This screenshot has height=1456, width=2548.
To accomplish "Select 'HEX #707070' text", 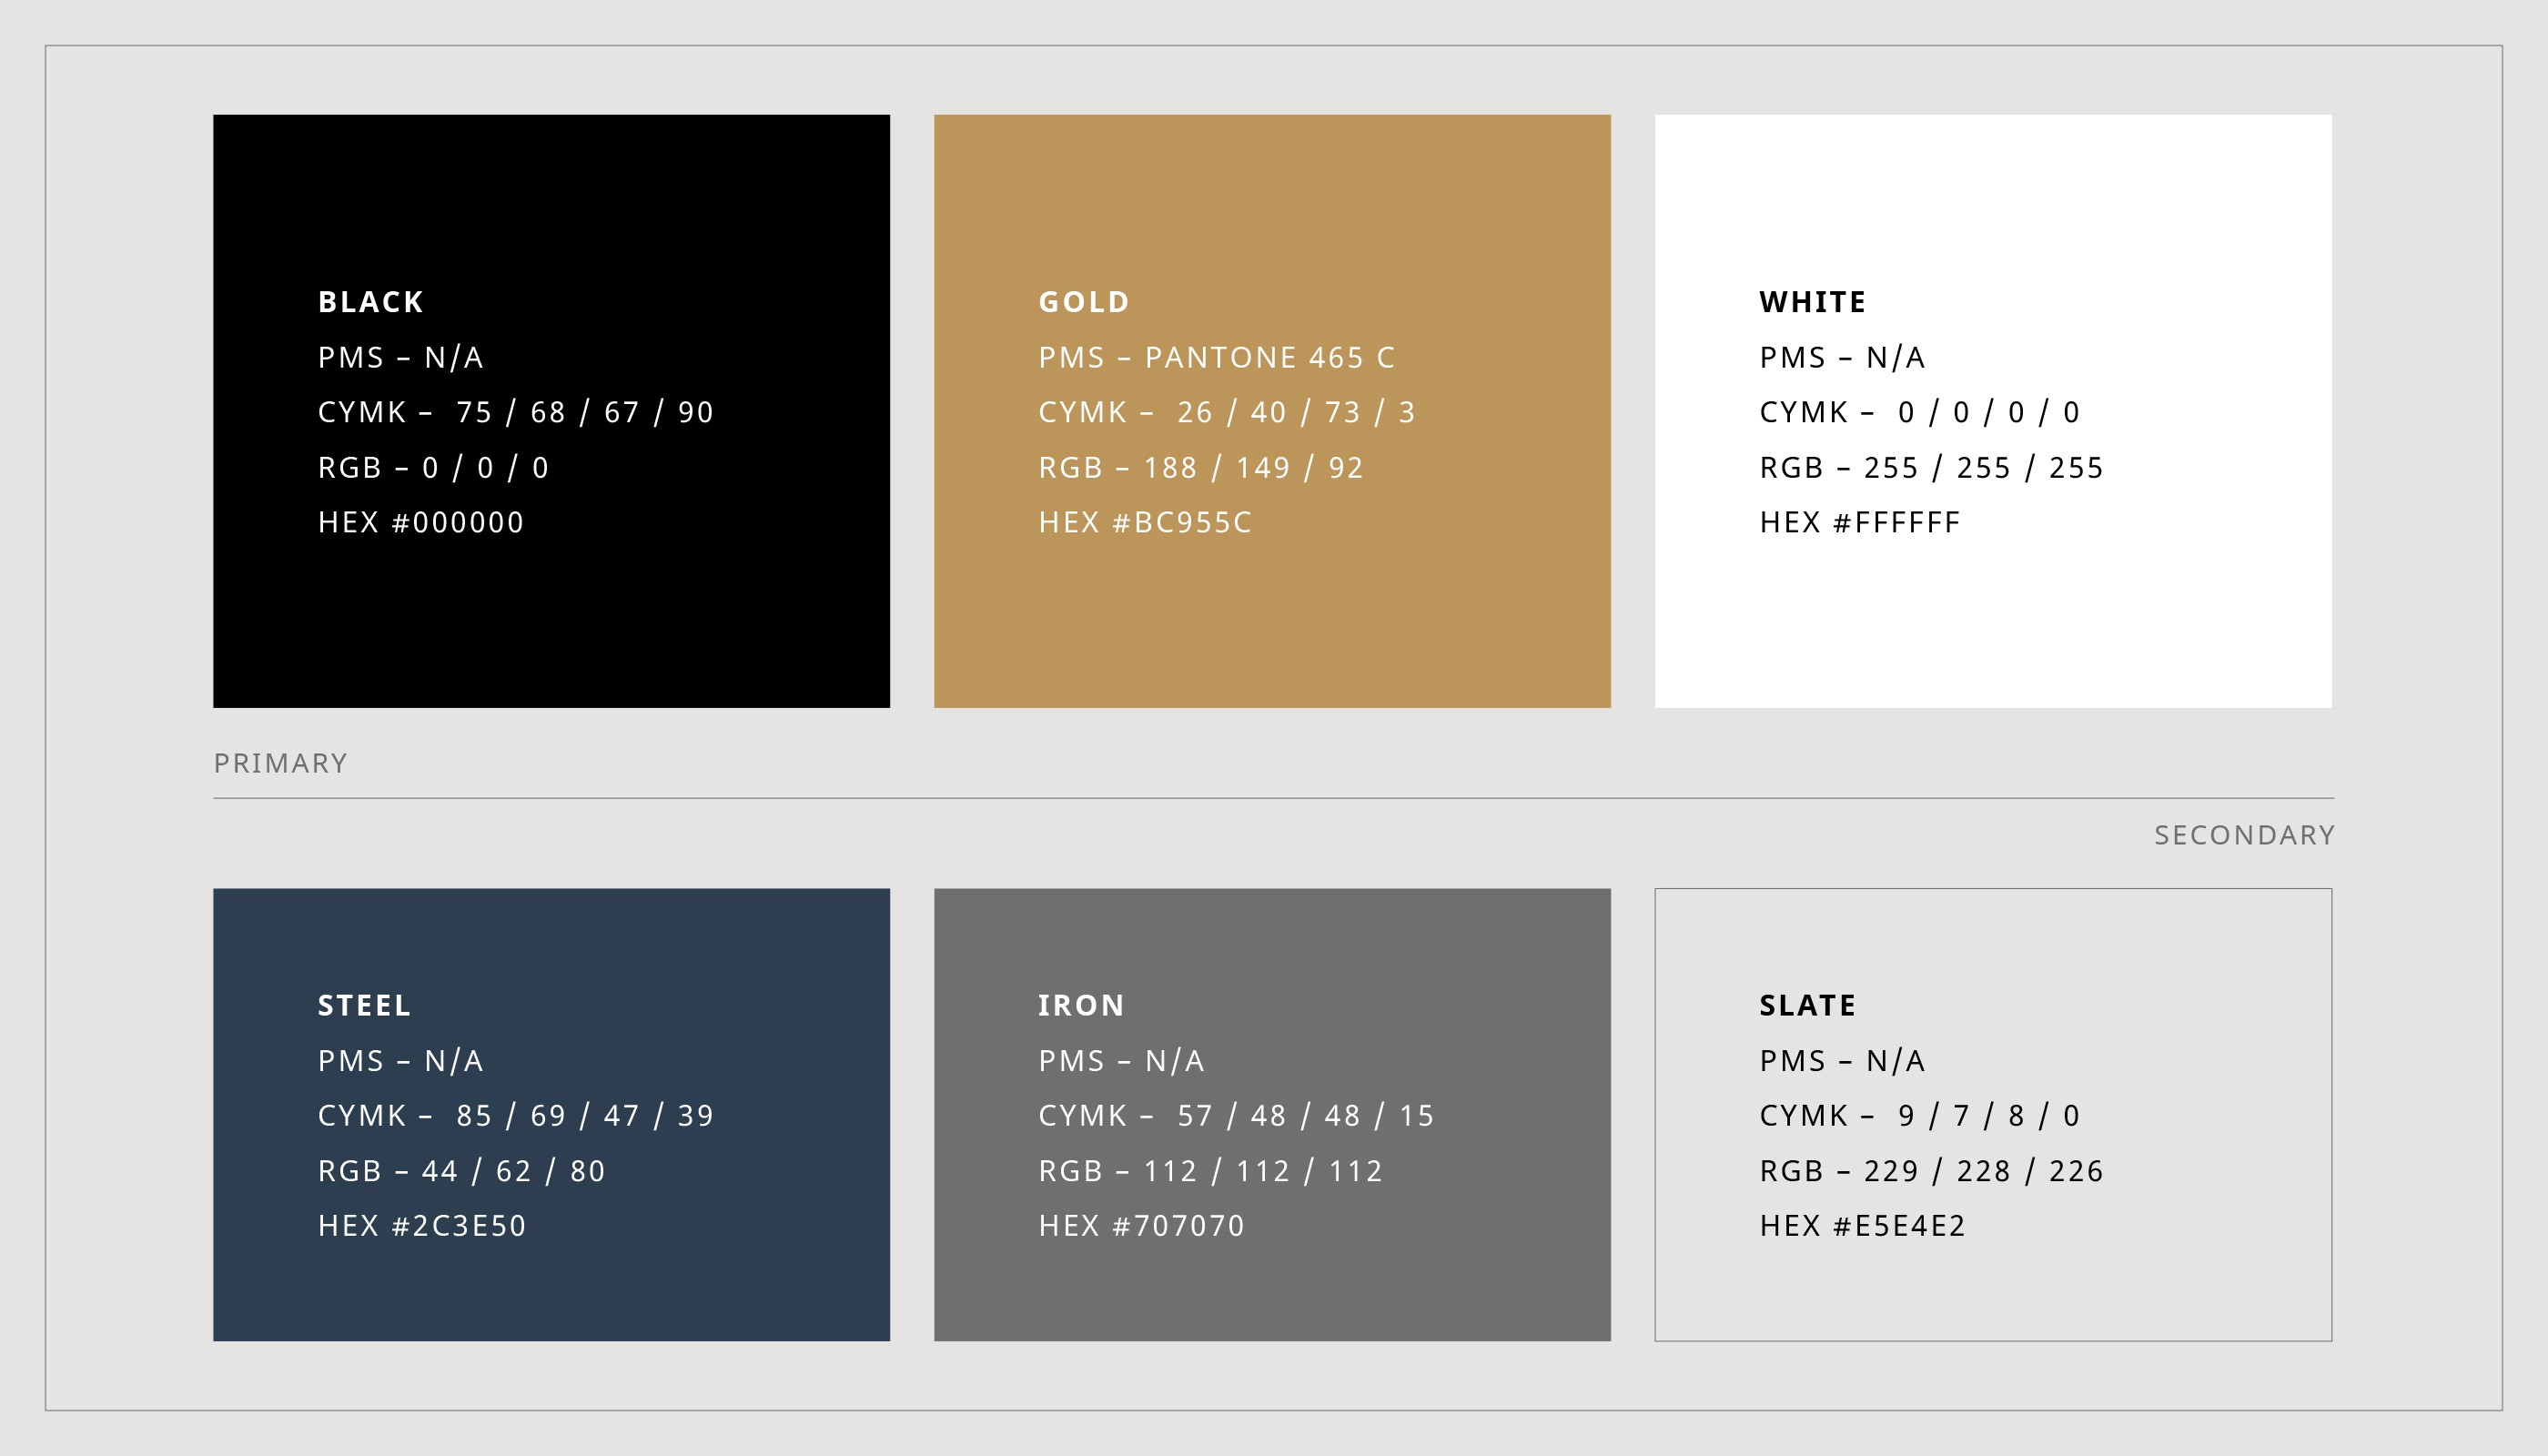I will click(1141, 1225).
